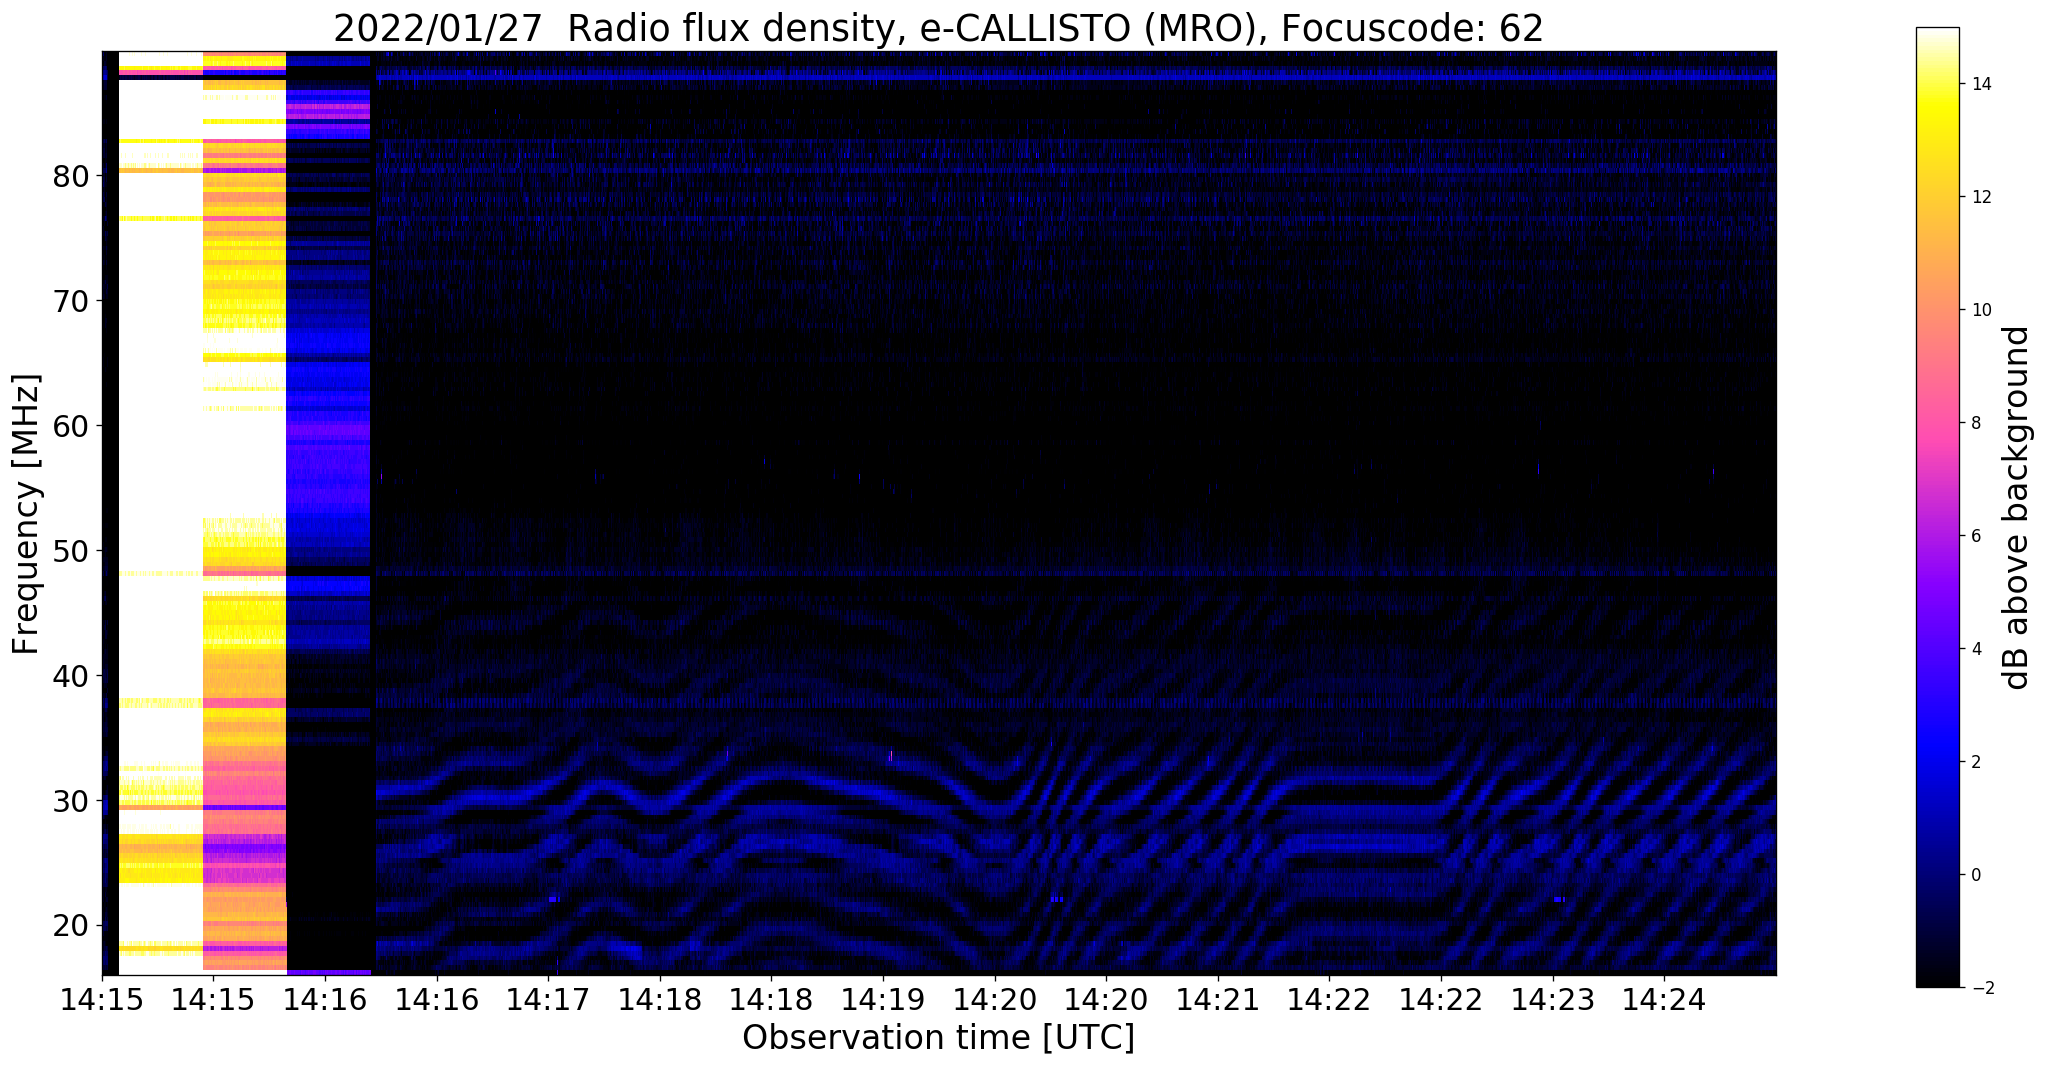
Task: Click the y-axis tick label 60
Action: [71, 427]
